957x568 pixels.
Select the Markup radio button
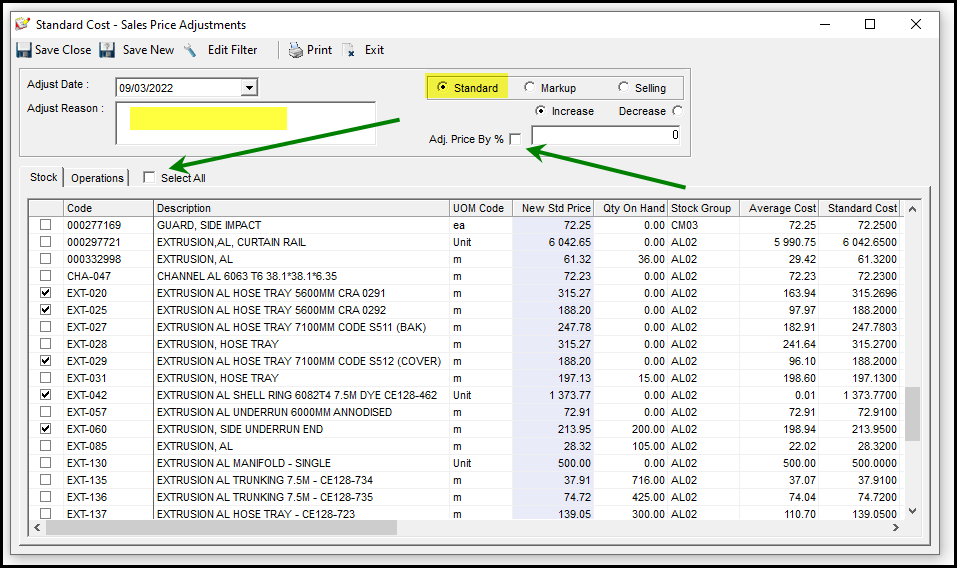(x=529, y=88)
